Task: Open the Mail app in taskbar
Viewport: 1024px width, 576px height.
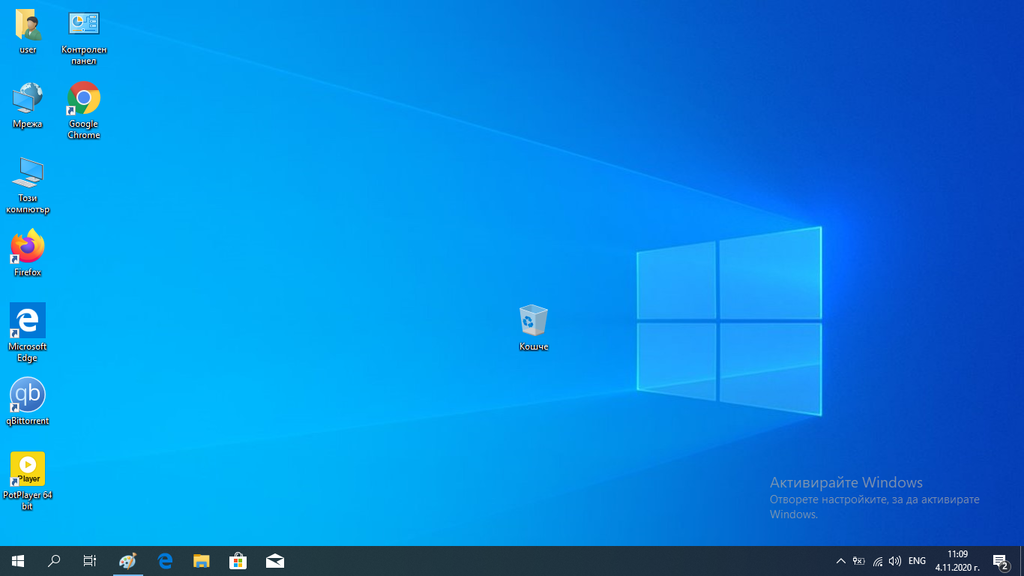Action: [275, 561]
